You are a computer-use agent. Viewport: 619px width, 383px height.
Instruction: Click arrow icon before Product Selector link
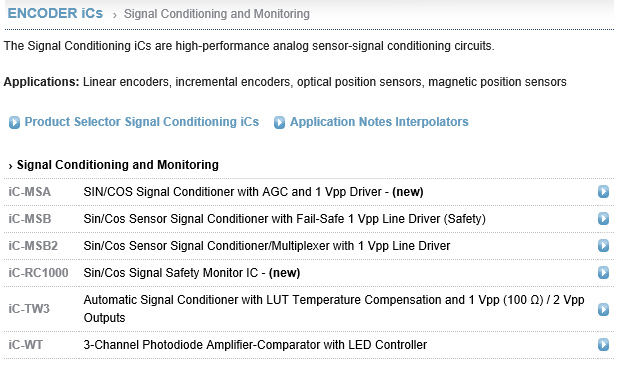pyautogui.click(x=14, y=122)
